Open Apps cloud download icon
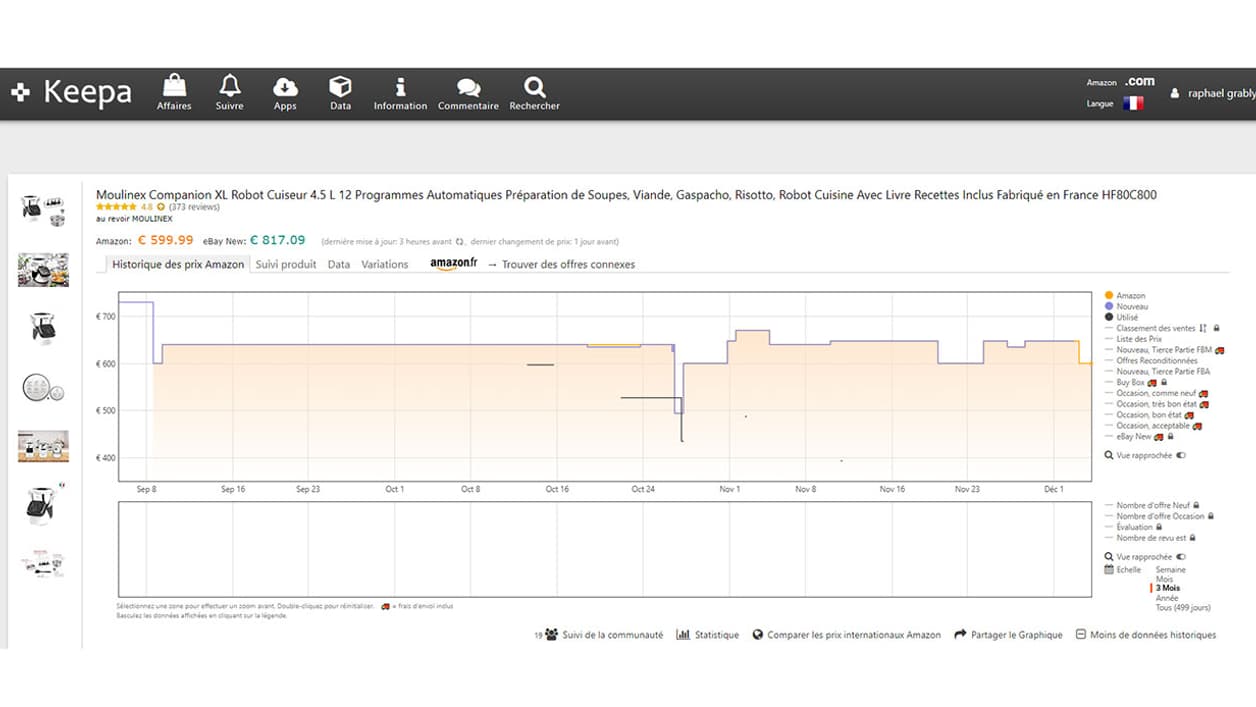1256x707 pixels. tap(285, 87)
